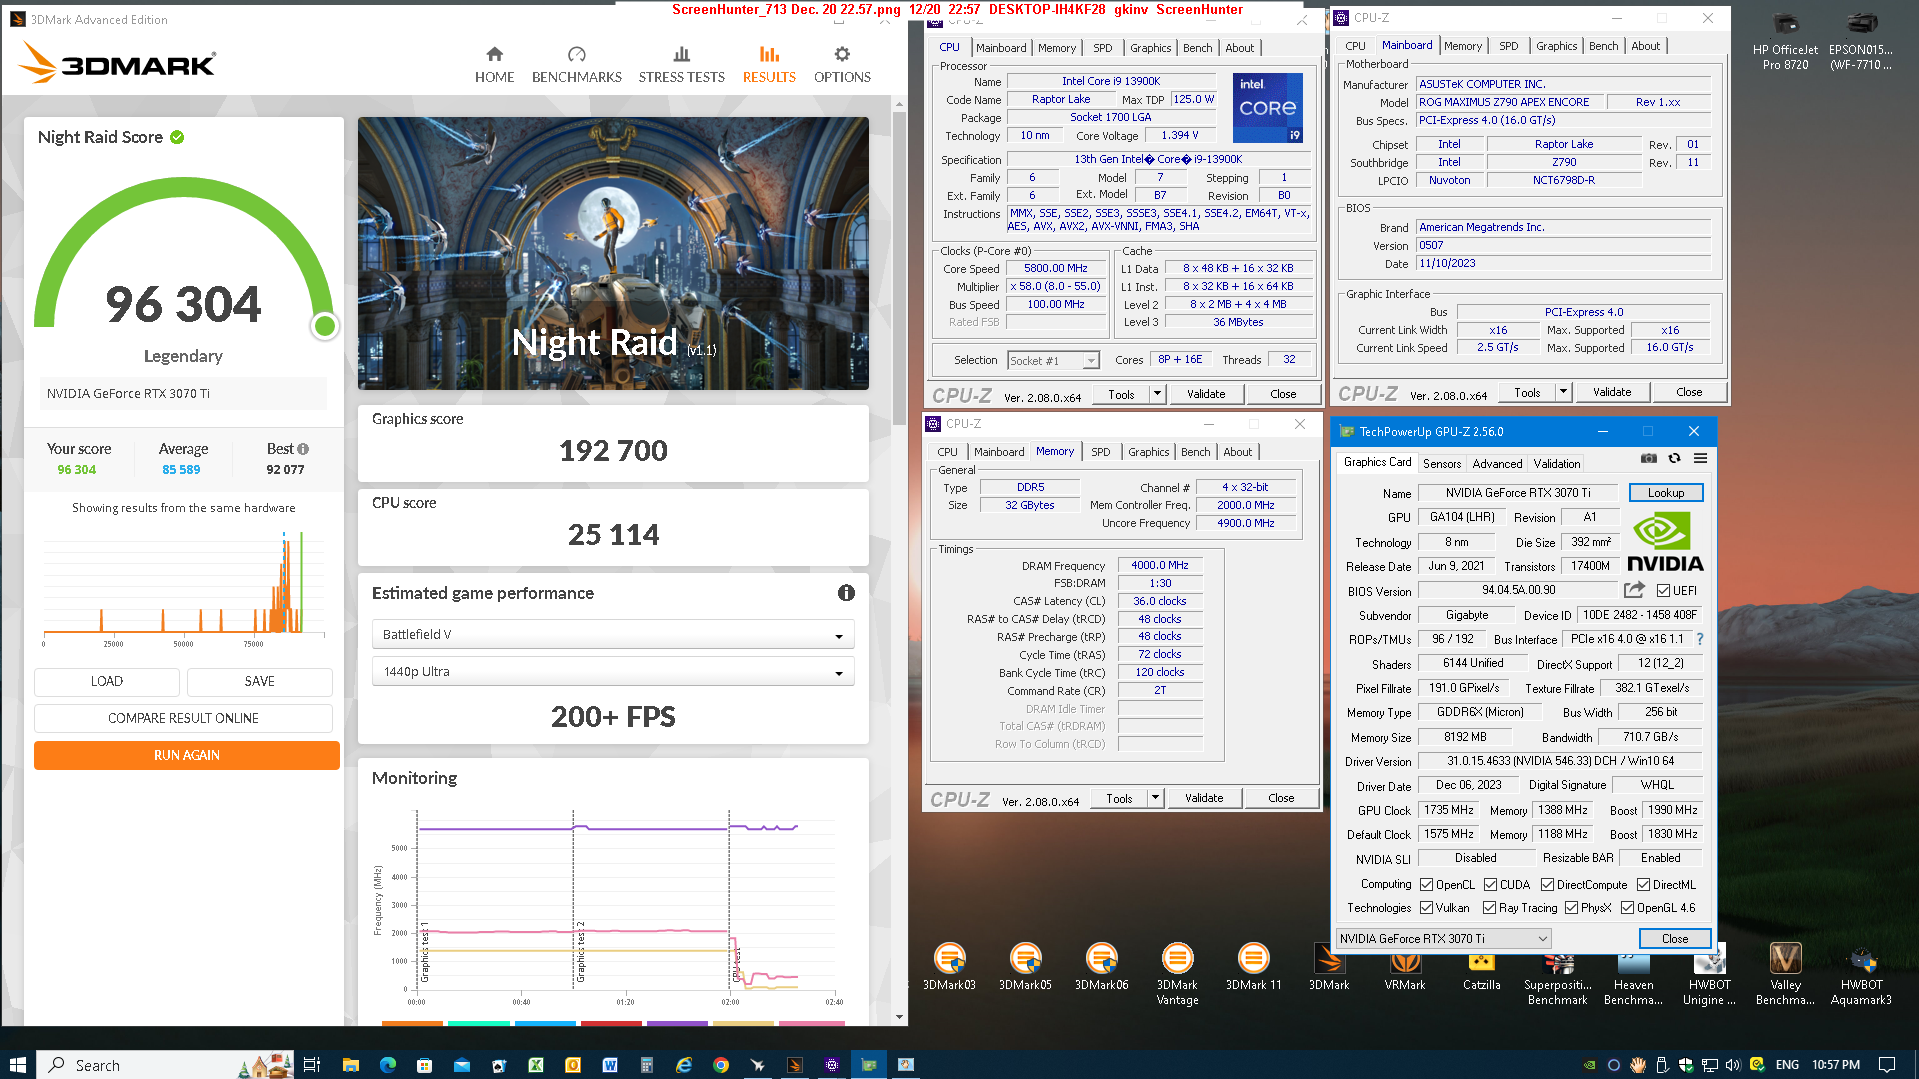
Task: Toggle the UEFI checkbox in GPU-Z
Action: coord(1663,590)
